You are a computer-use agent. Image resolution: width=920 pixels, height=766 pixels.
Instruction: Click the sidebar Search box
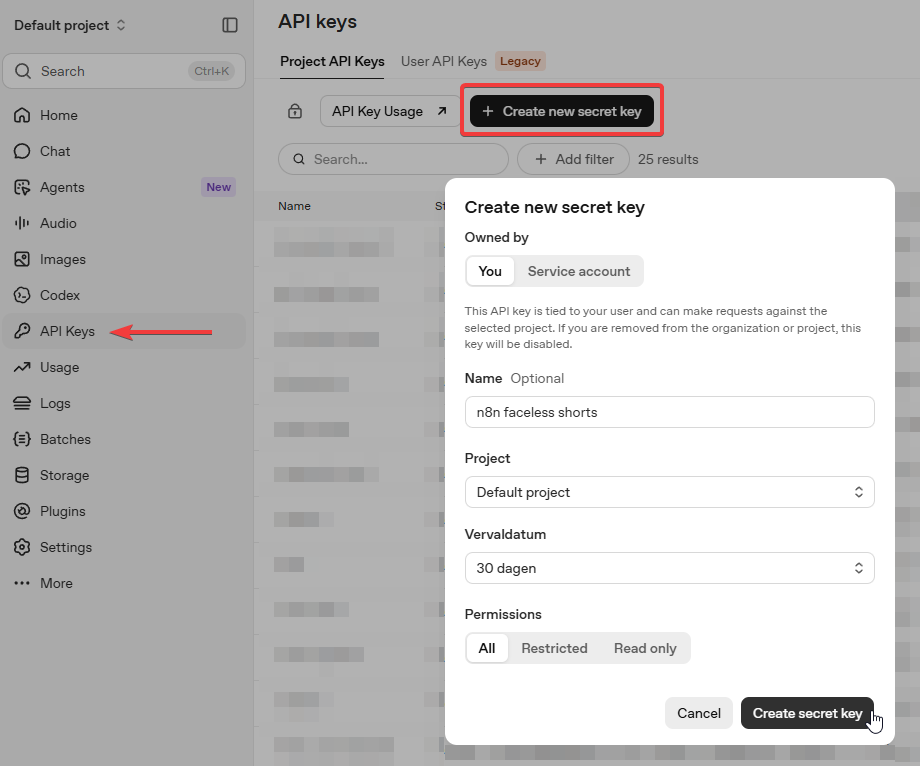124,71
